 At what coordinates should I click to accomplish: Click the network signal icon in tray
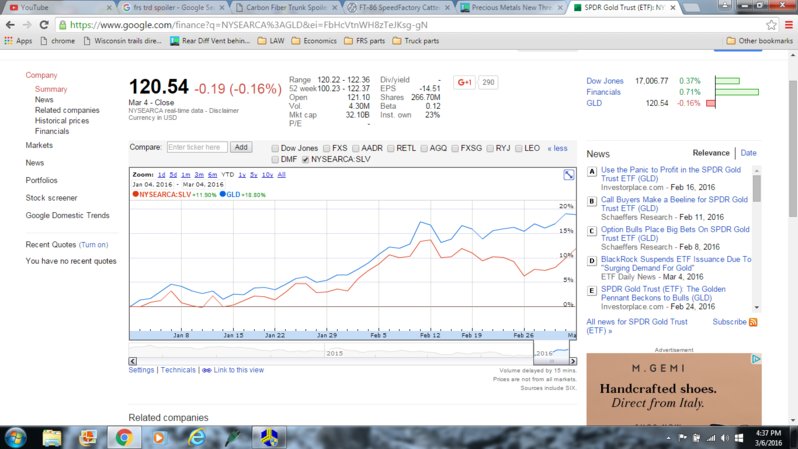(711, 438)
